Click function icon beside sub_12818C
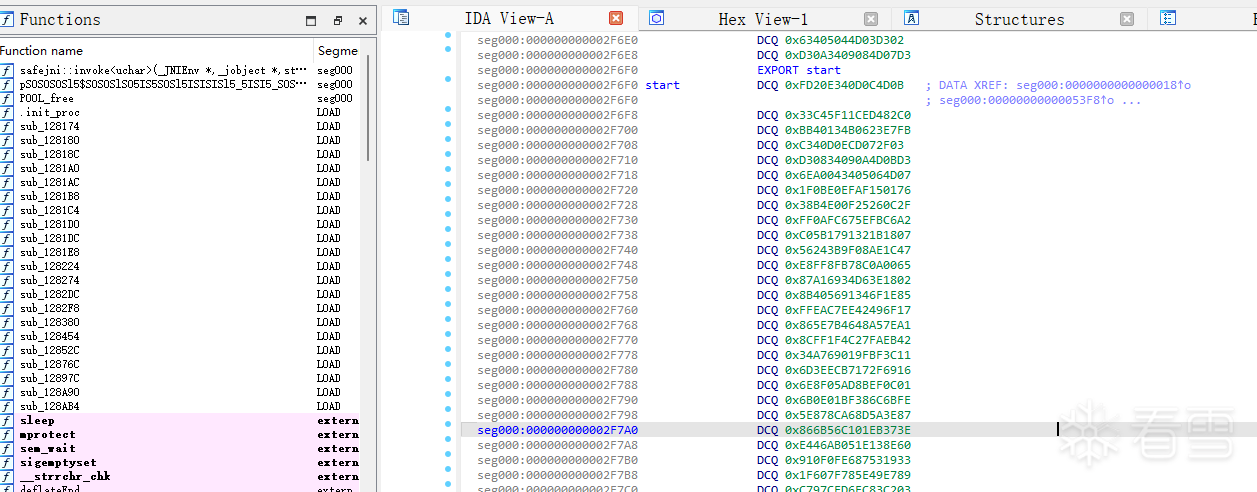Viewport: 1257px width, 492px height. 7,155
